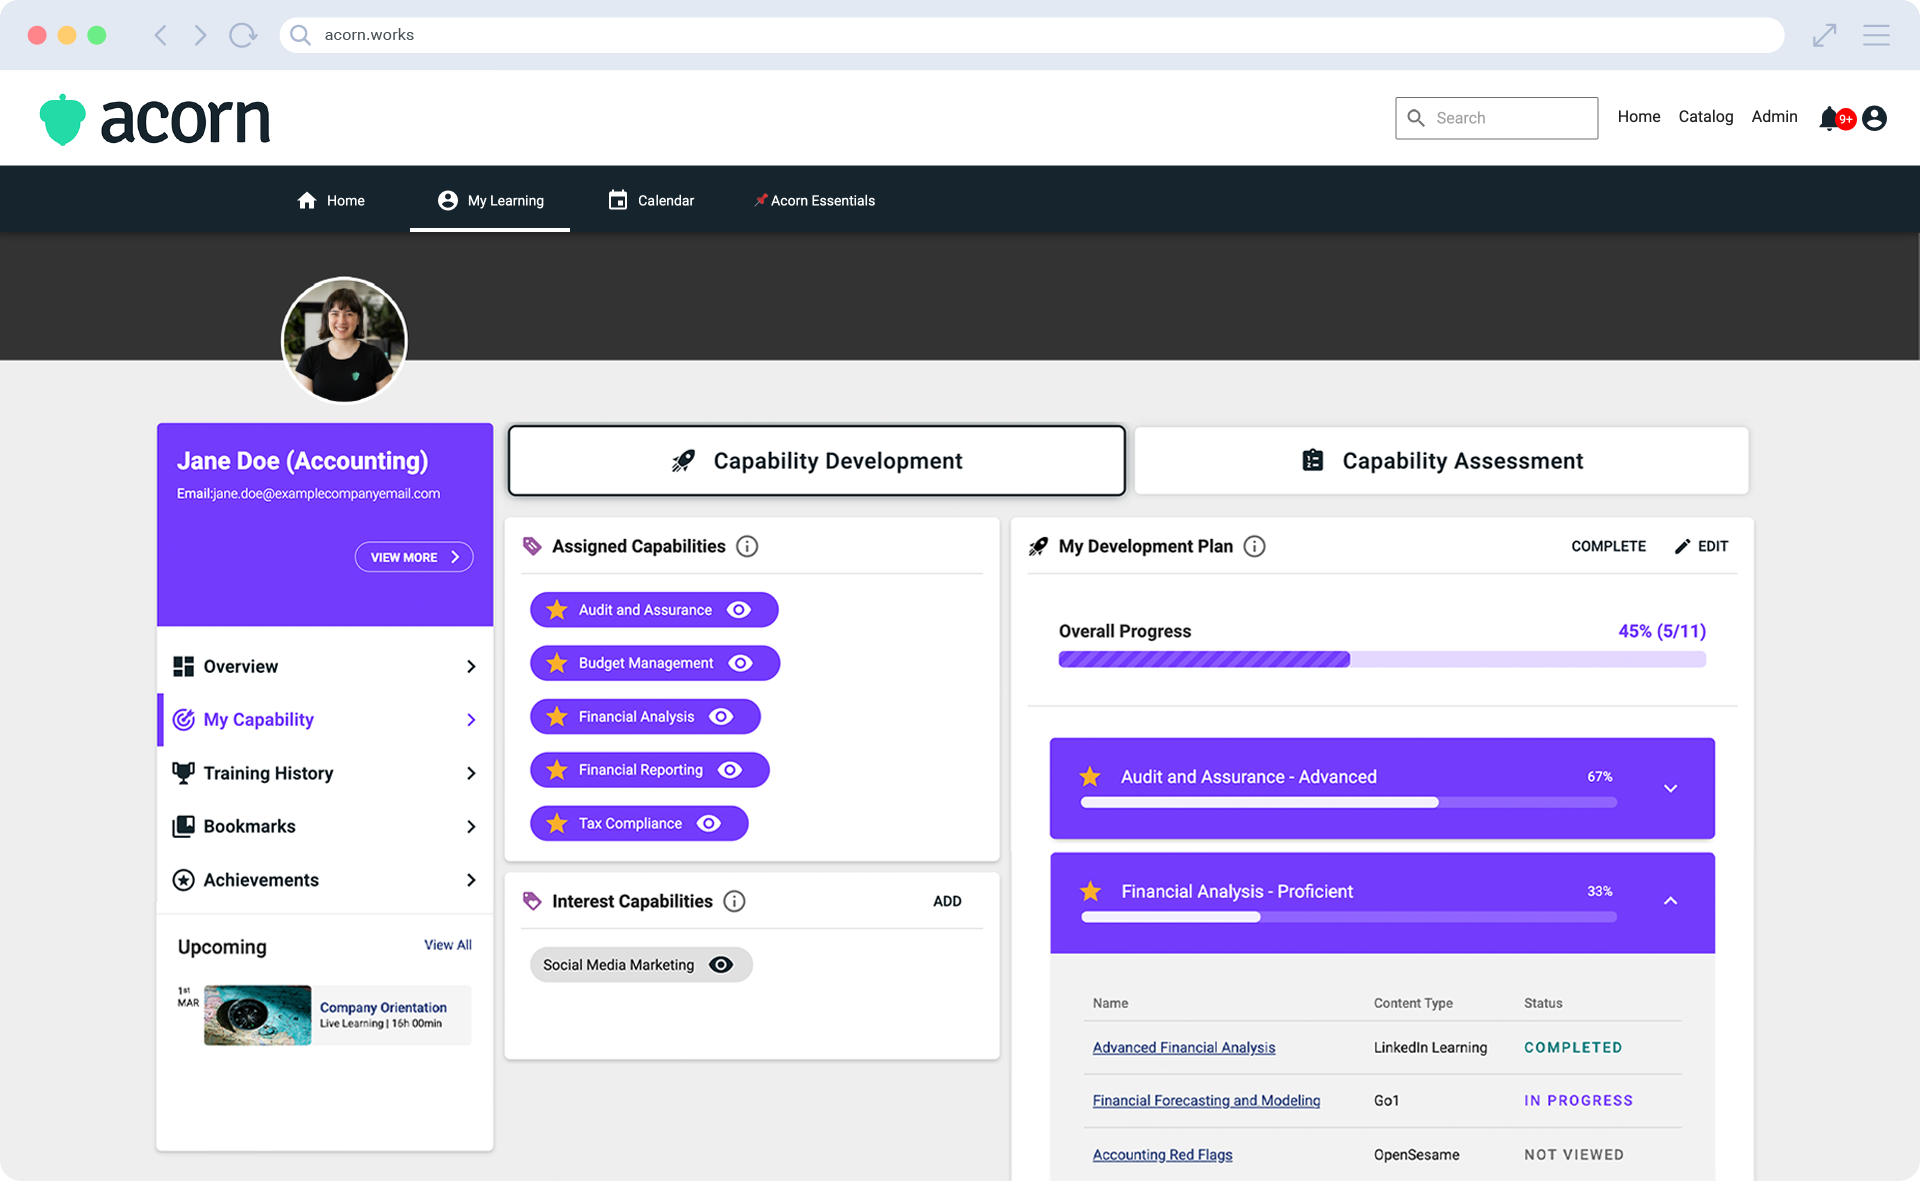1920x1181 pixels.
Task: Open the user profile account icon
Action: point(1875,118)
